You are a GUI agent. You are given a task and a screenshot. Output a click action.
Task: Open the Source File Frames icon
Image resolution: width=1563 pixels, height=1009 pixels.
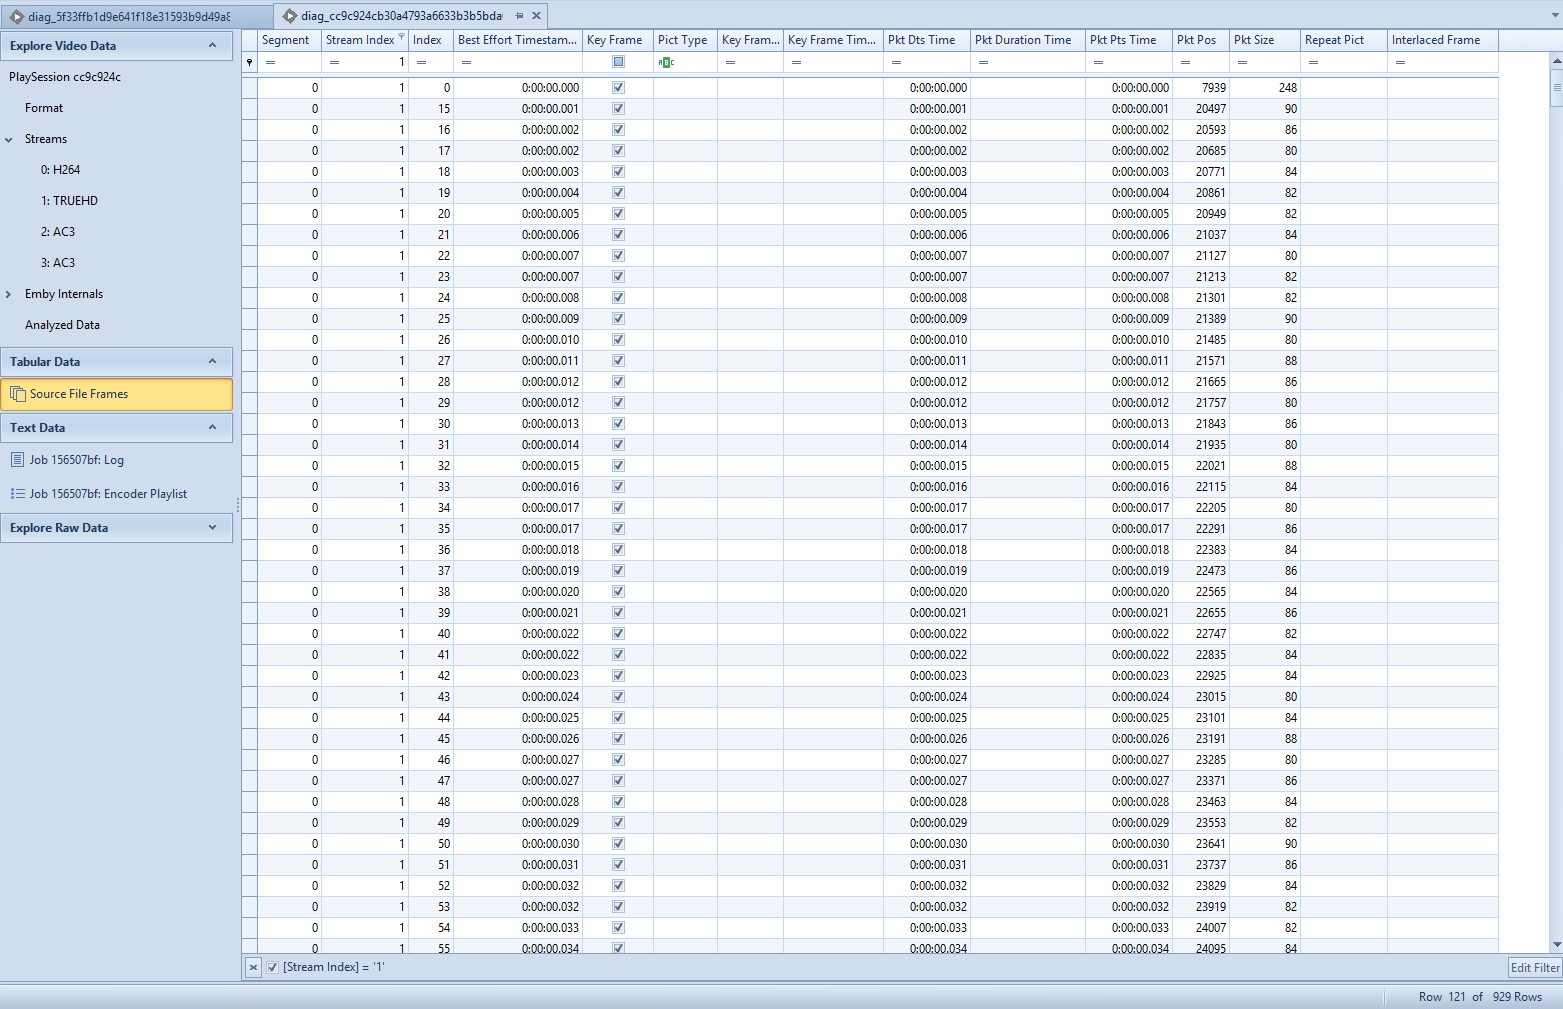click(18, 394)
